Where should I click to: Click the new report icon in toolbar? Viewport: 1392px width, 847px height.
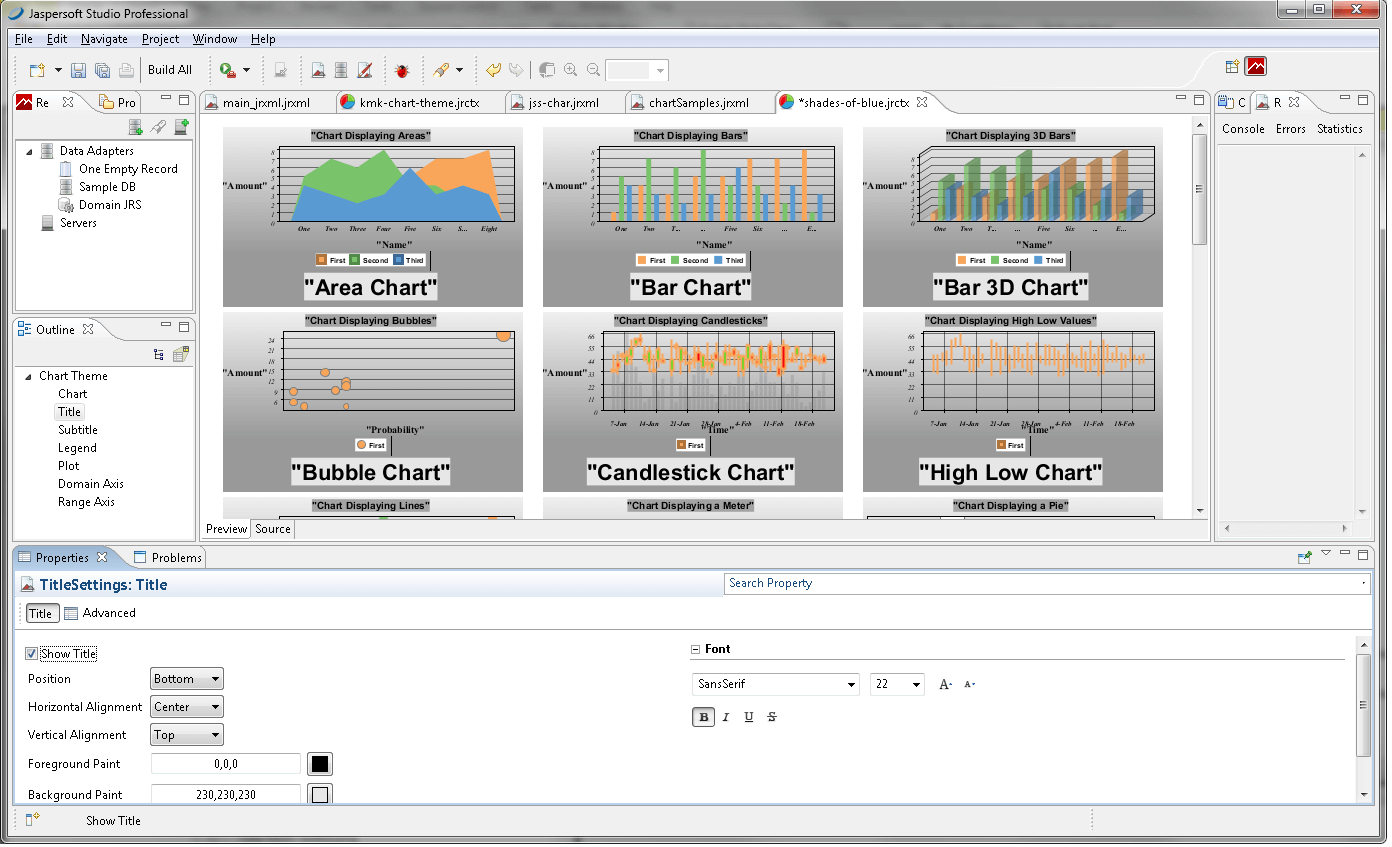[318, 70]
